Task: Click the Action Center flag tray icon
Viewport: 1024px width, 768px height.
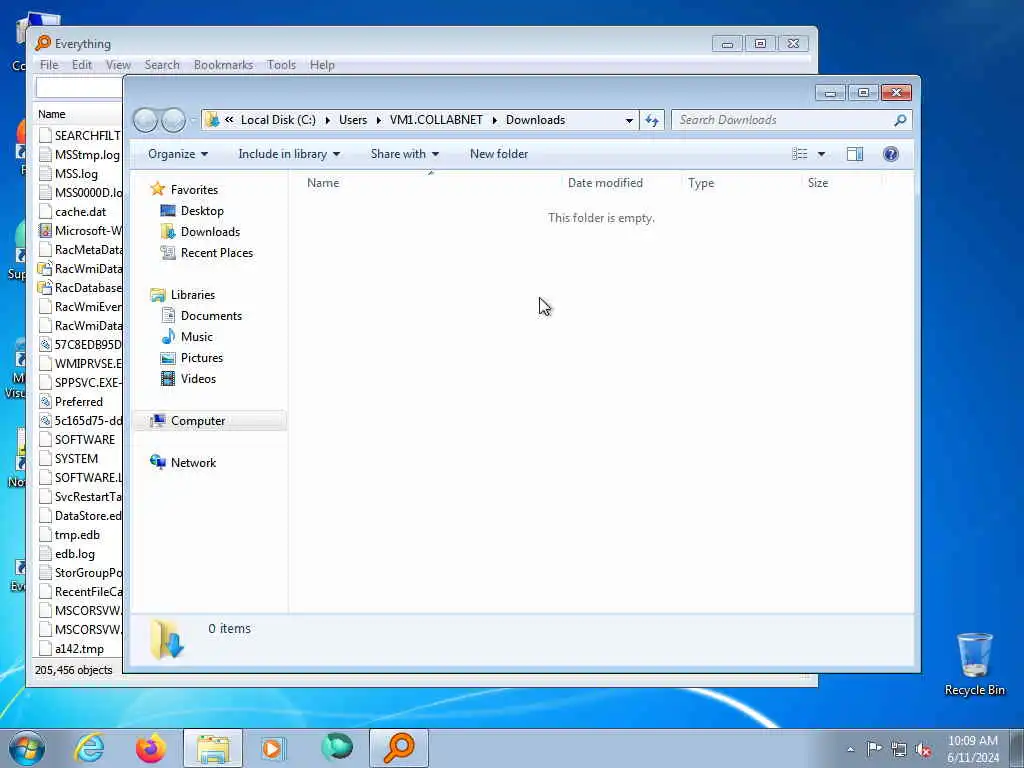Action: point(873,749)
